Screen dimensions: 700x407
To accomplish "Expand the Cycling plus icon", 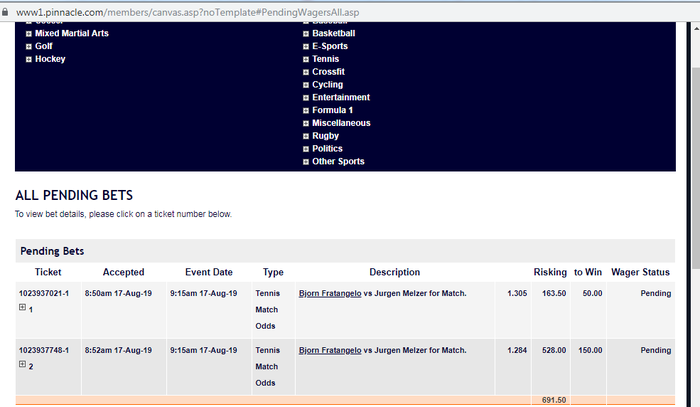I will (306, 85).
